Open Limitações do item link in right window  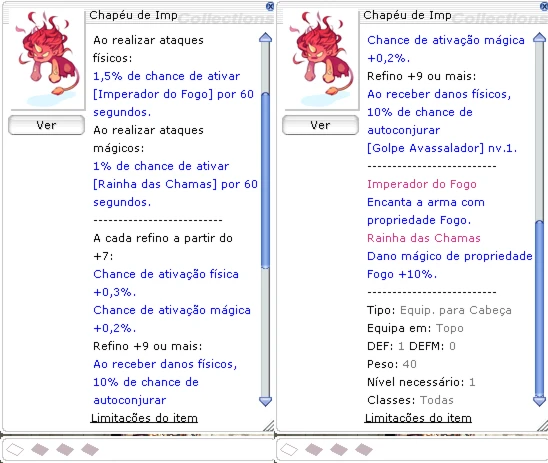click(418, 418)
